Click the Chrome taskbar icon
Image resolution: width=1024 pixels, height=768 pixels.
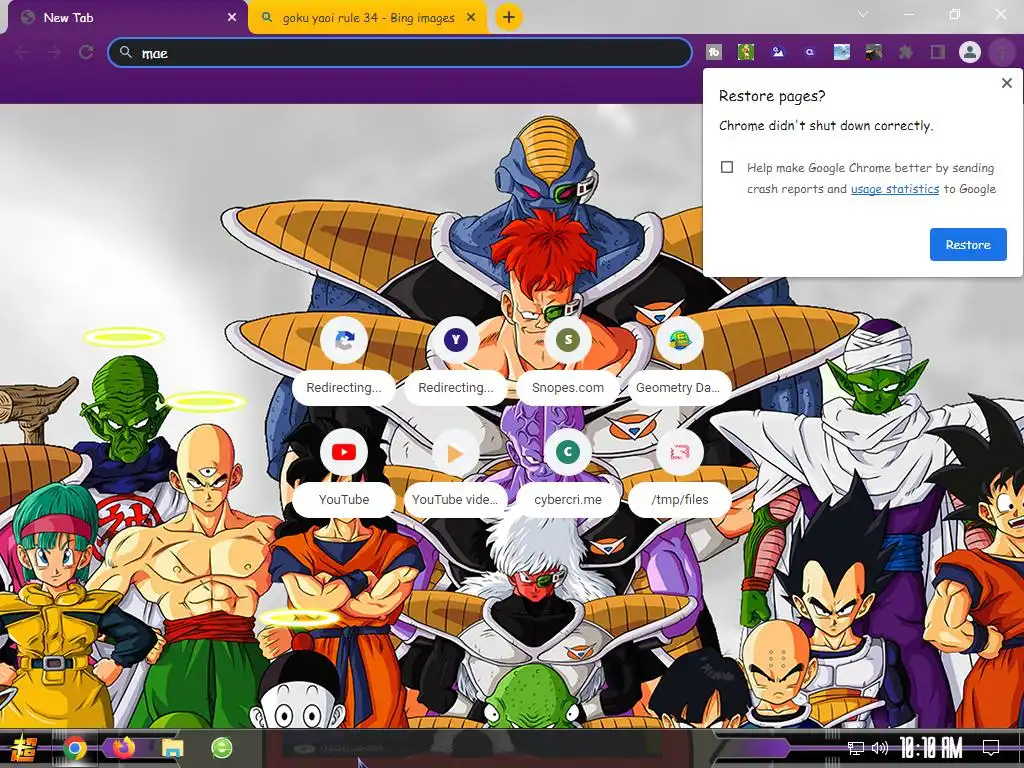coord(75,748)
